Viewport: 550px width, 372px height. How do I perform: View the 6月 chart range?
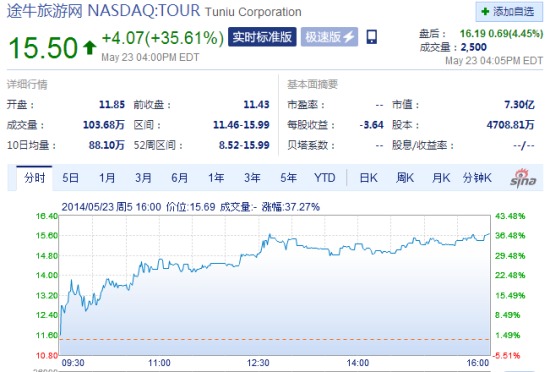pyautogui.click(x=180, y=178)
